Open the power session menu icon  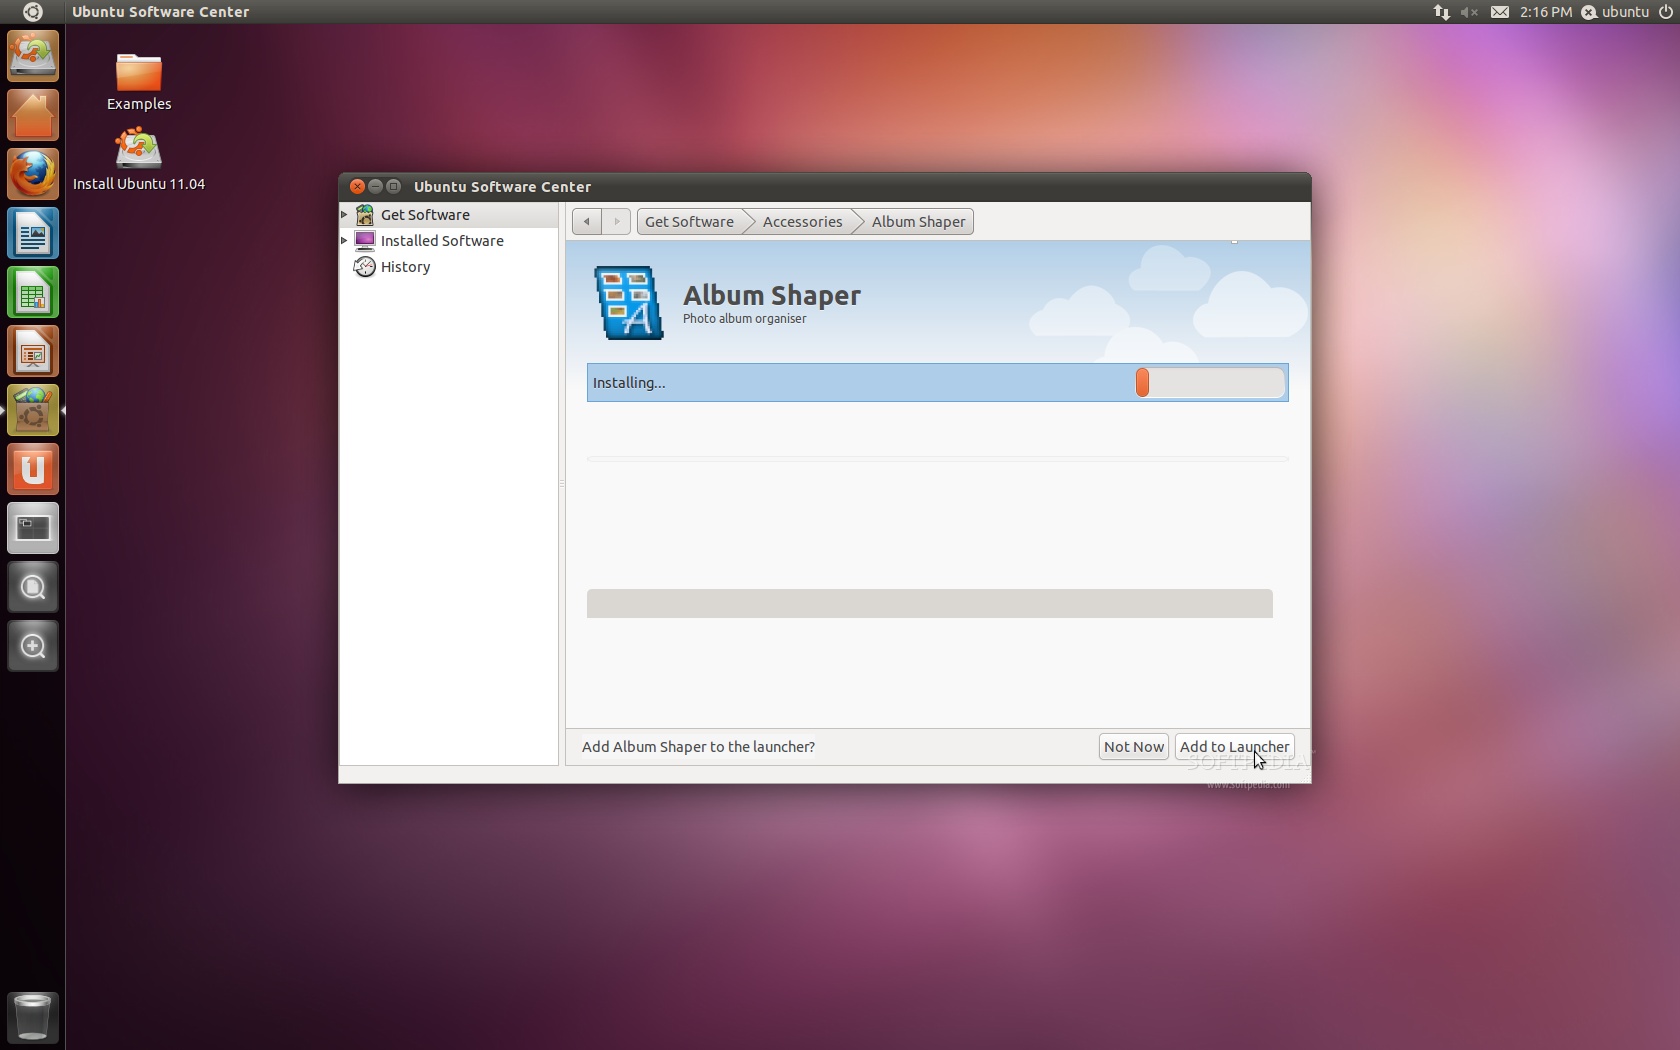tap(1665, 12)
